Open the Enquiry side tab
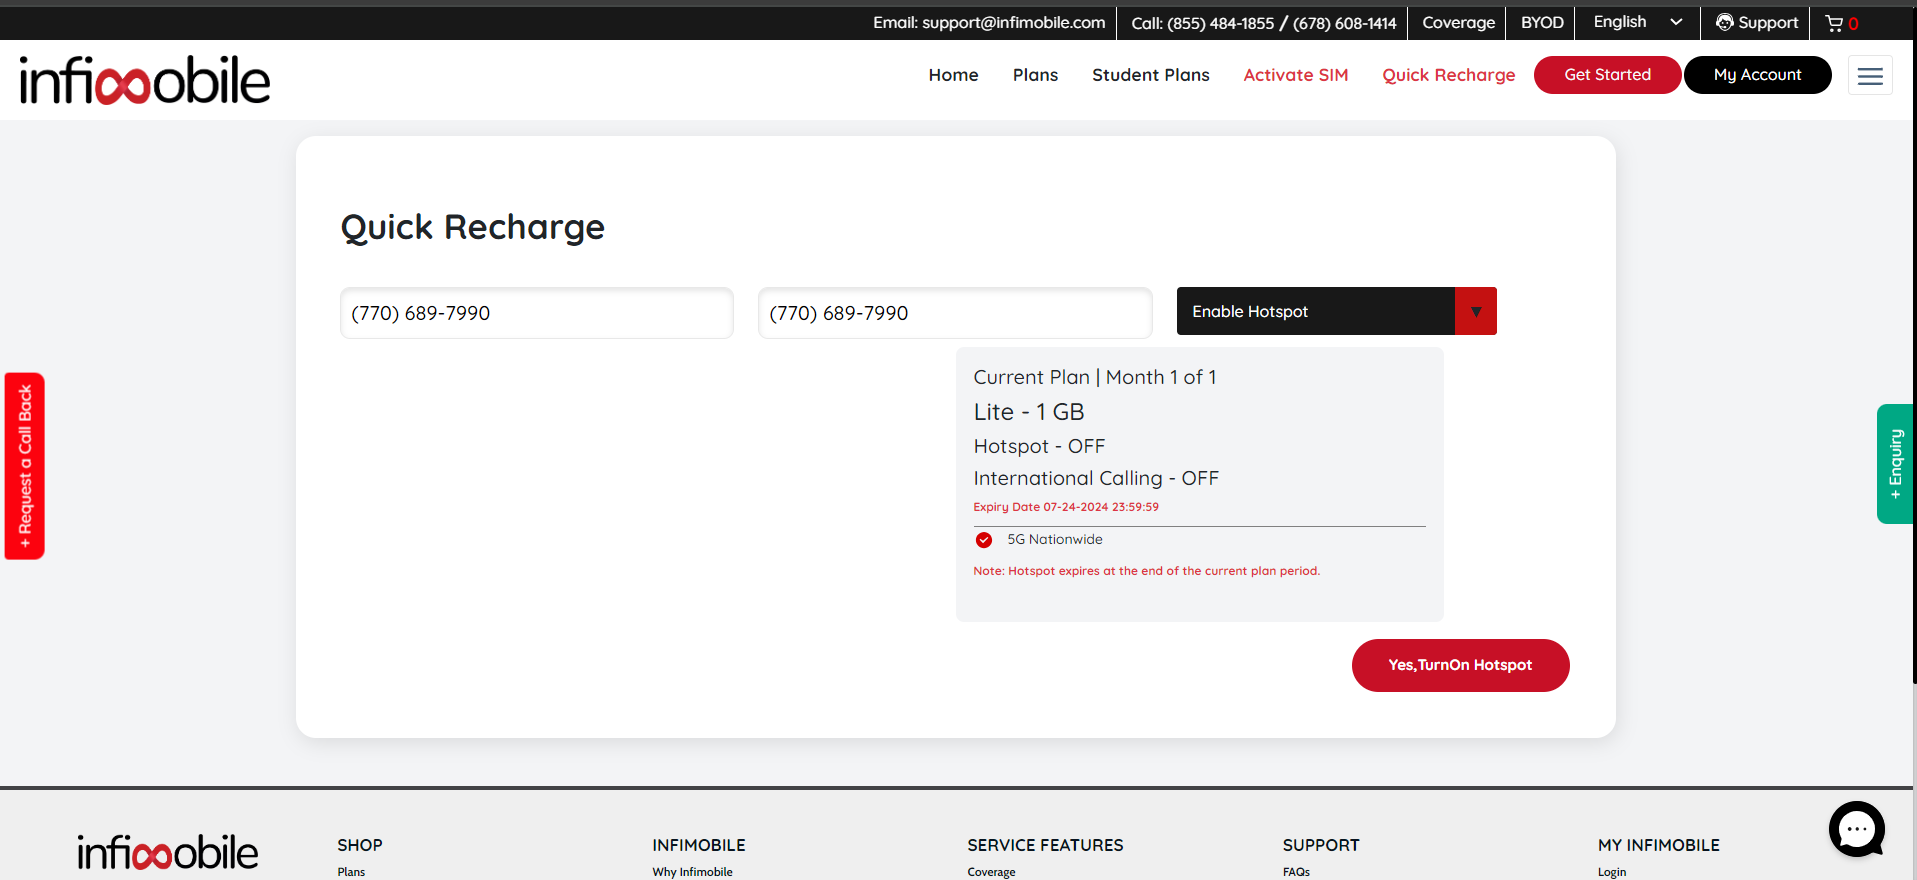 tap(1895, 464)
